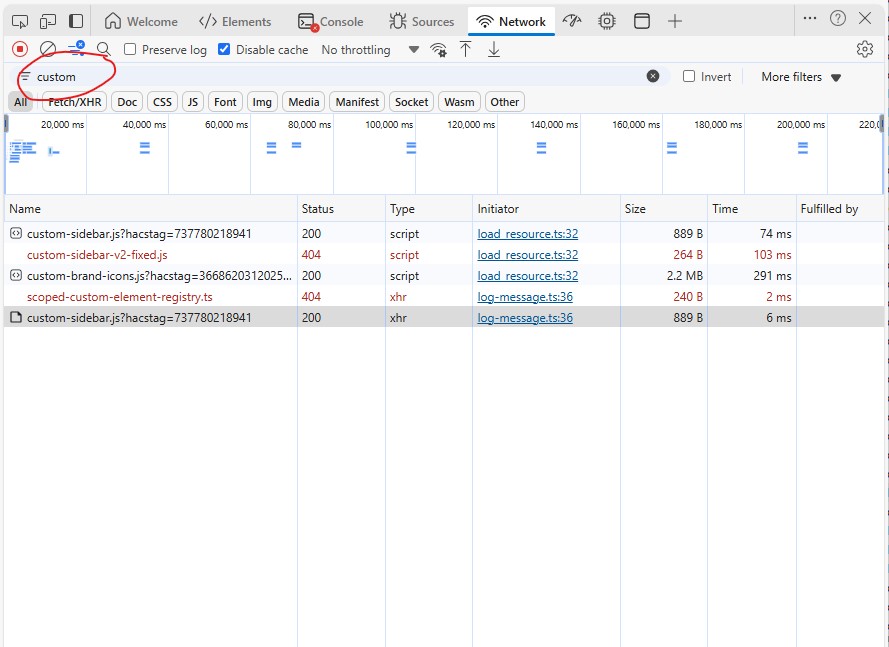Open log-message.ts:36 initiator link for scoped-custom-element-registry.ts

tap(525, 297)
